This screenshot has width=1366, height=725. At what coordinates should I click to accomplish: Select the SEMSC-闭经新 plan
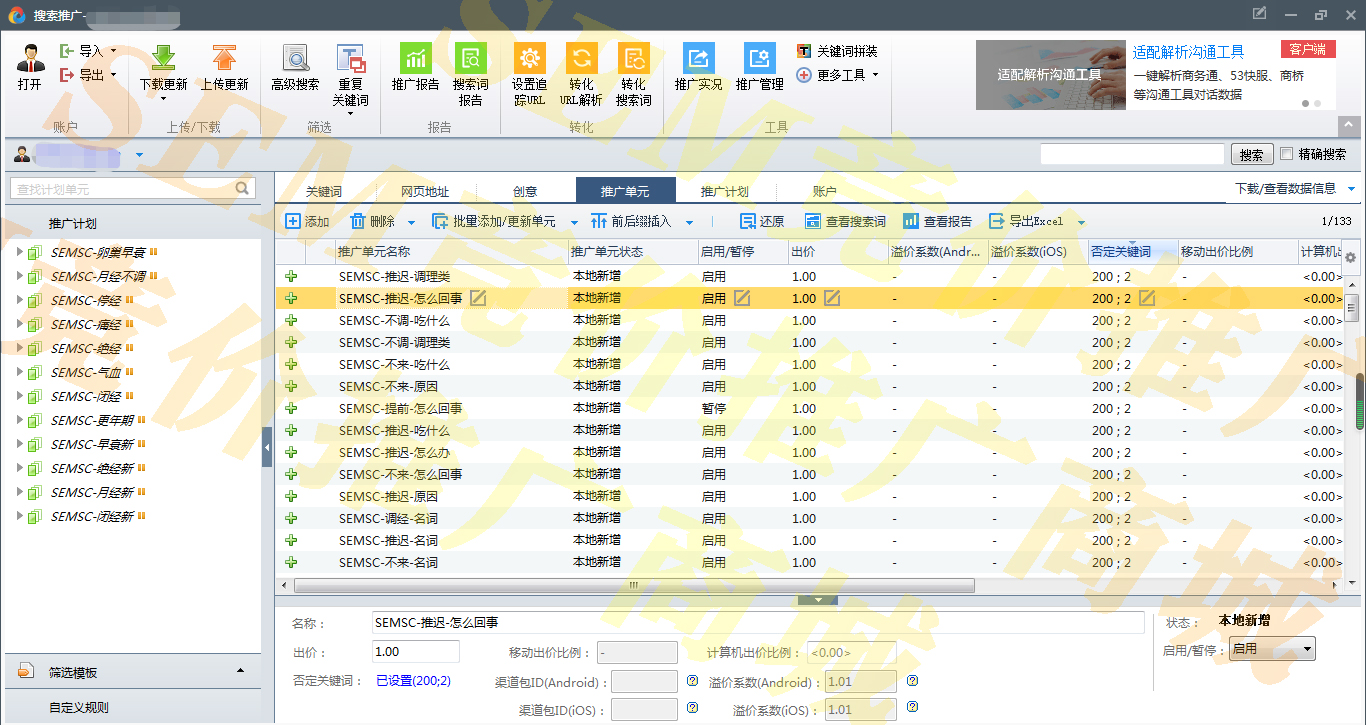pyautogui.click(x=91, y=516)
